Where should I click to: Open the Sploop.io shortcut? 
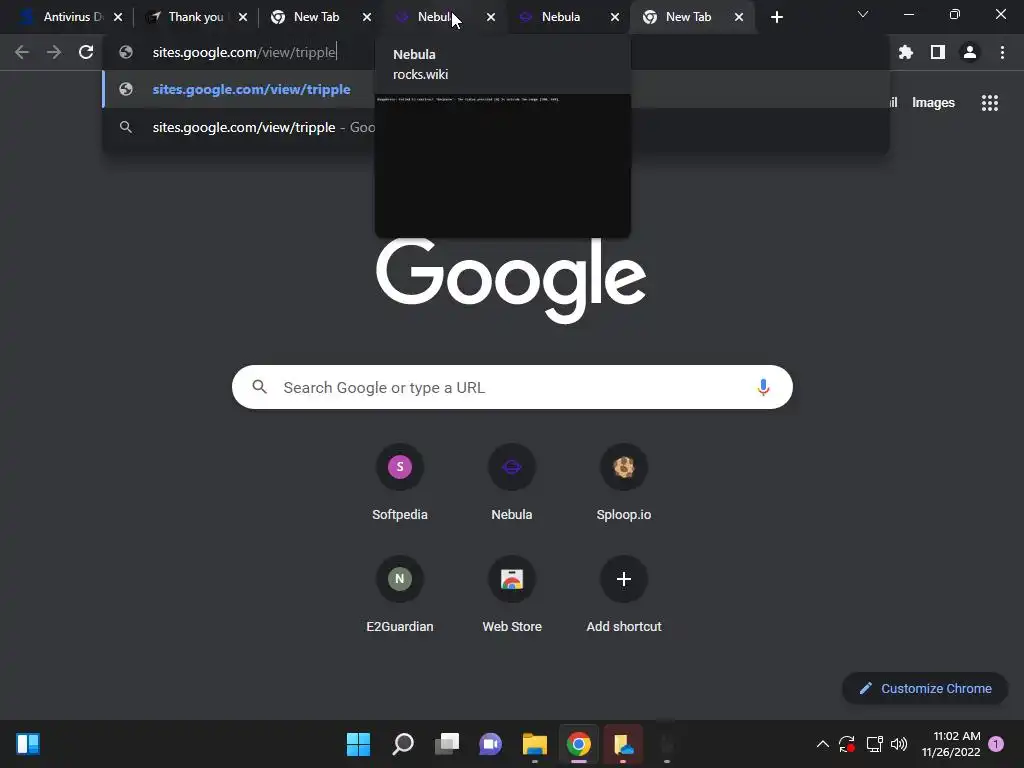624,483
